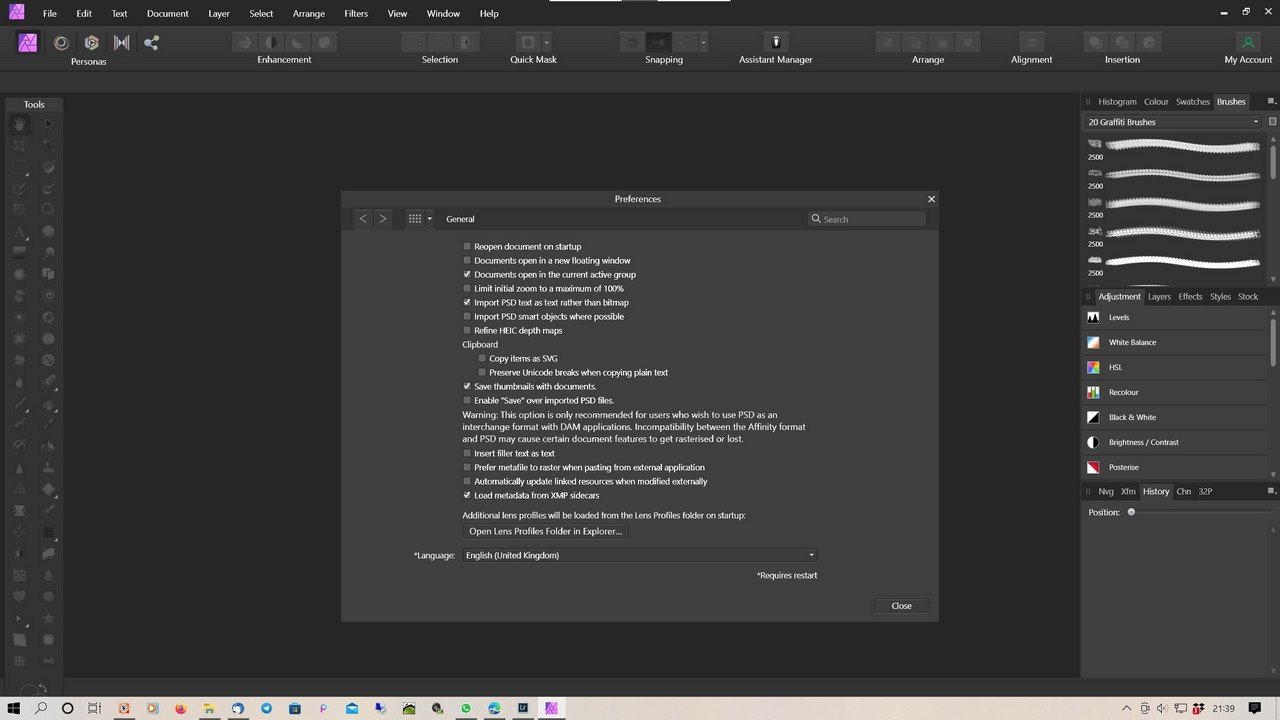Viewport: 1280px width, 720px height.
Task: Go back in Preferences navigation
Action: 363,218
